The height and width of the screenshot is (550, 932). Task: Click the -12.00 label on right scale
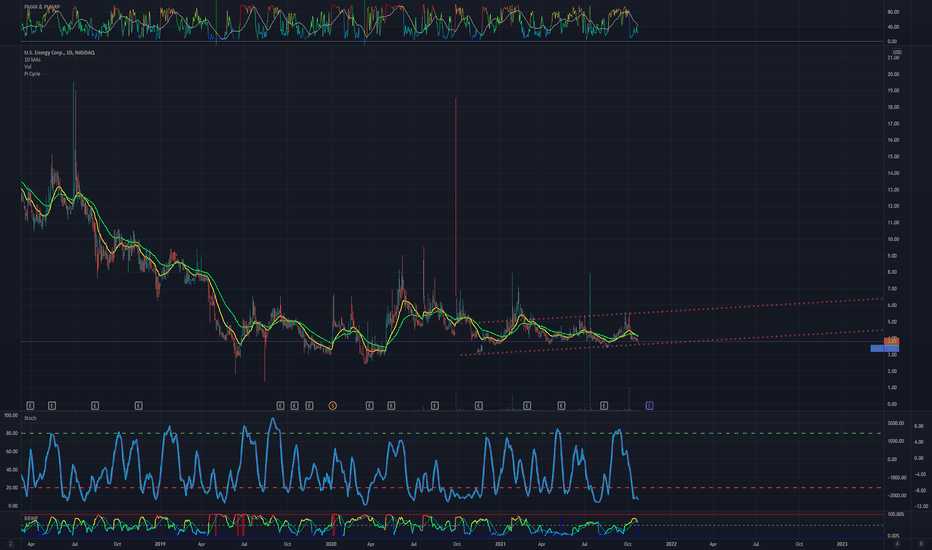click(x=921, y=507)
